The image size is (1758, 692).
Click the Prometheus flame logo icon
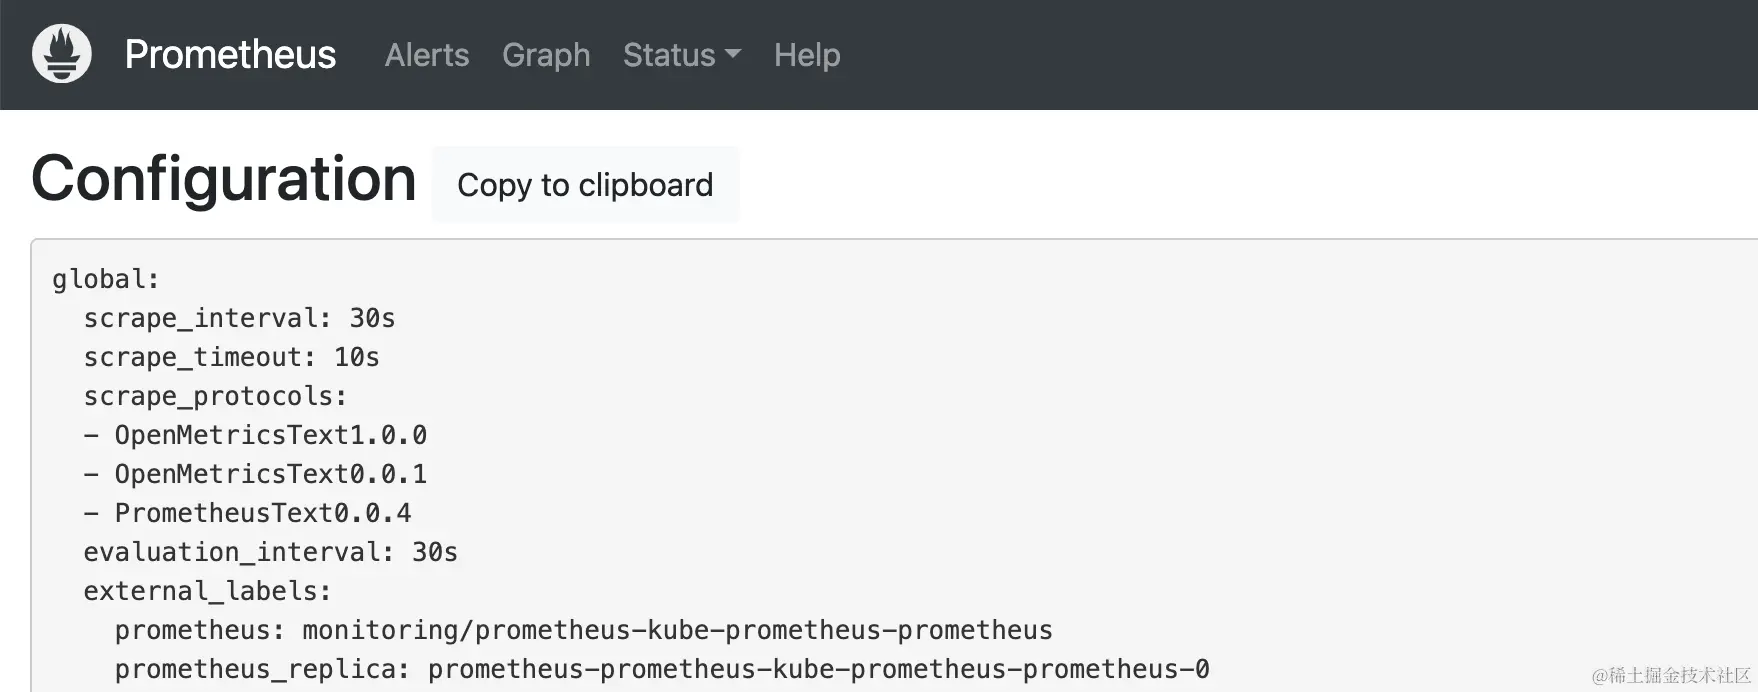click(62, 54)
